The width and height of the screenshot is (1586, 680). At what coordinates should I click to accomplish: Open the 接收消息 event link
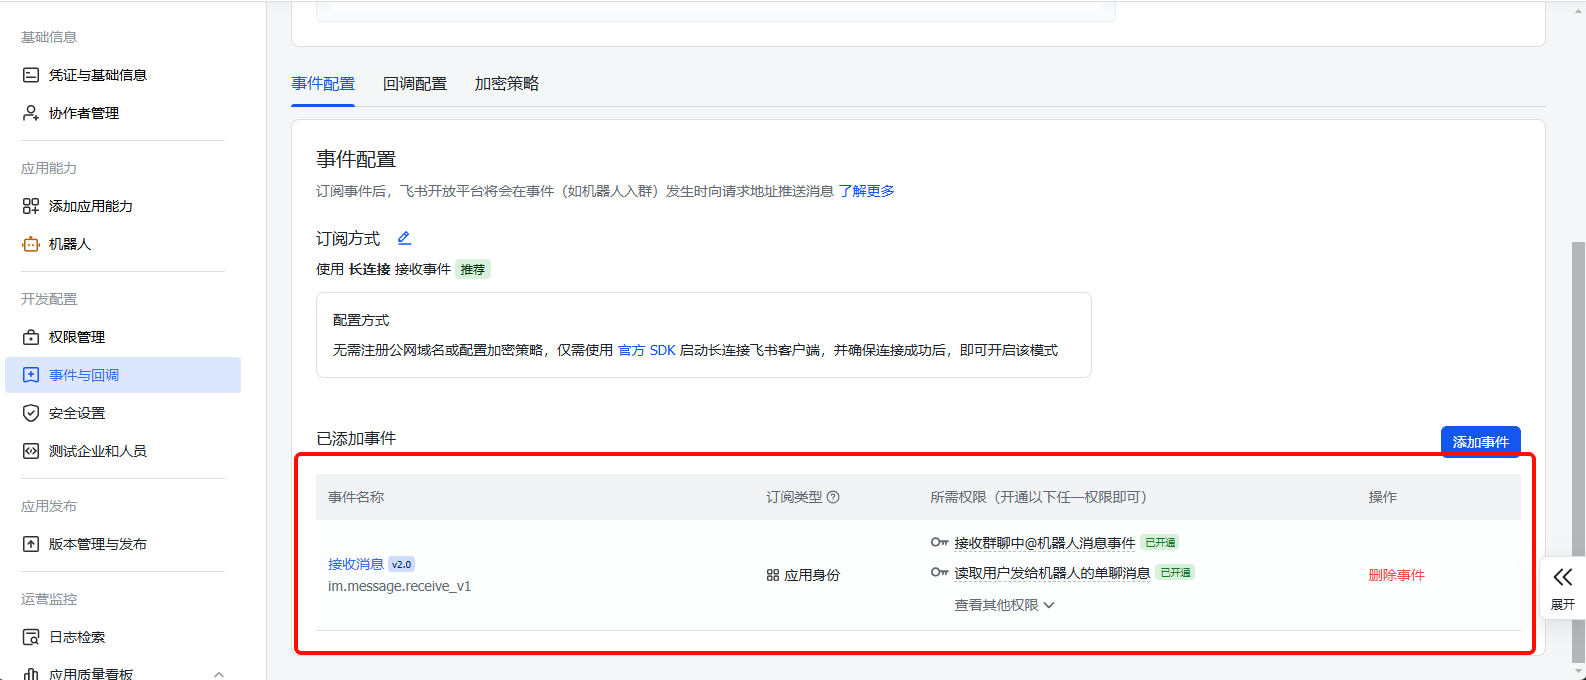pos(356,564)
